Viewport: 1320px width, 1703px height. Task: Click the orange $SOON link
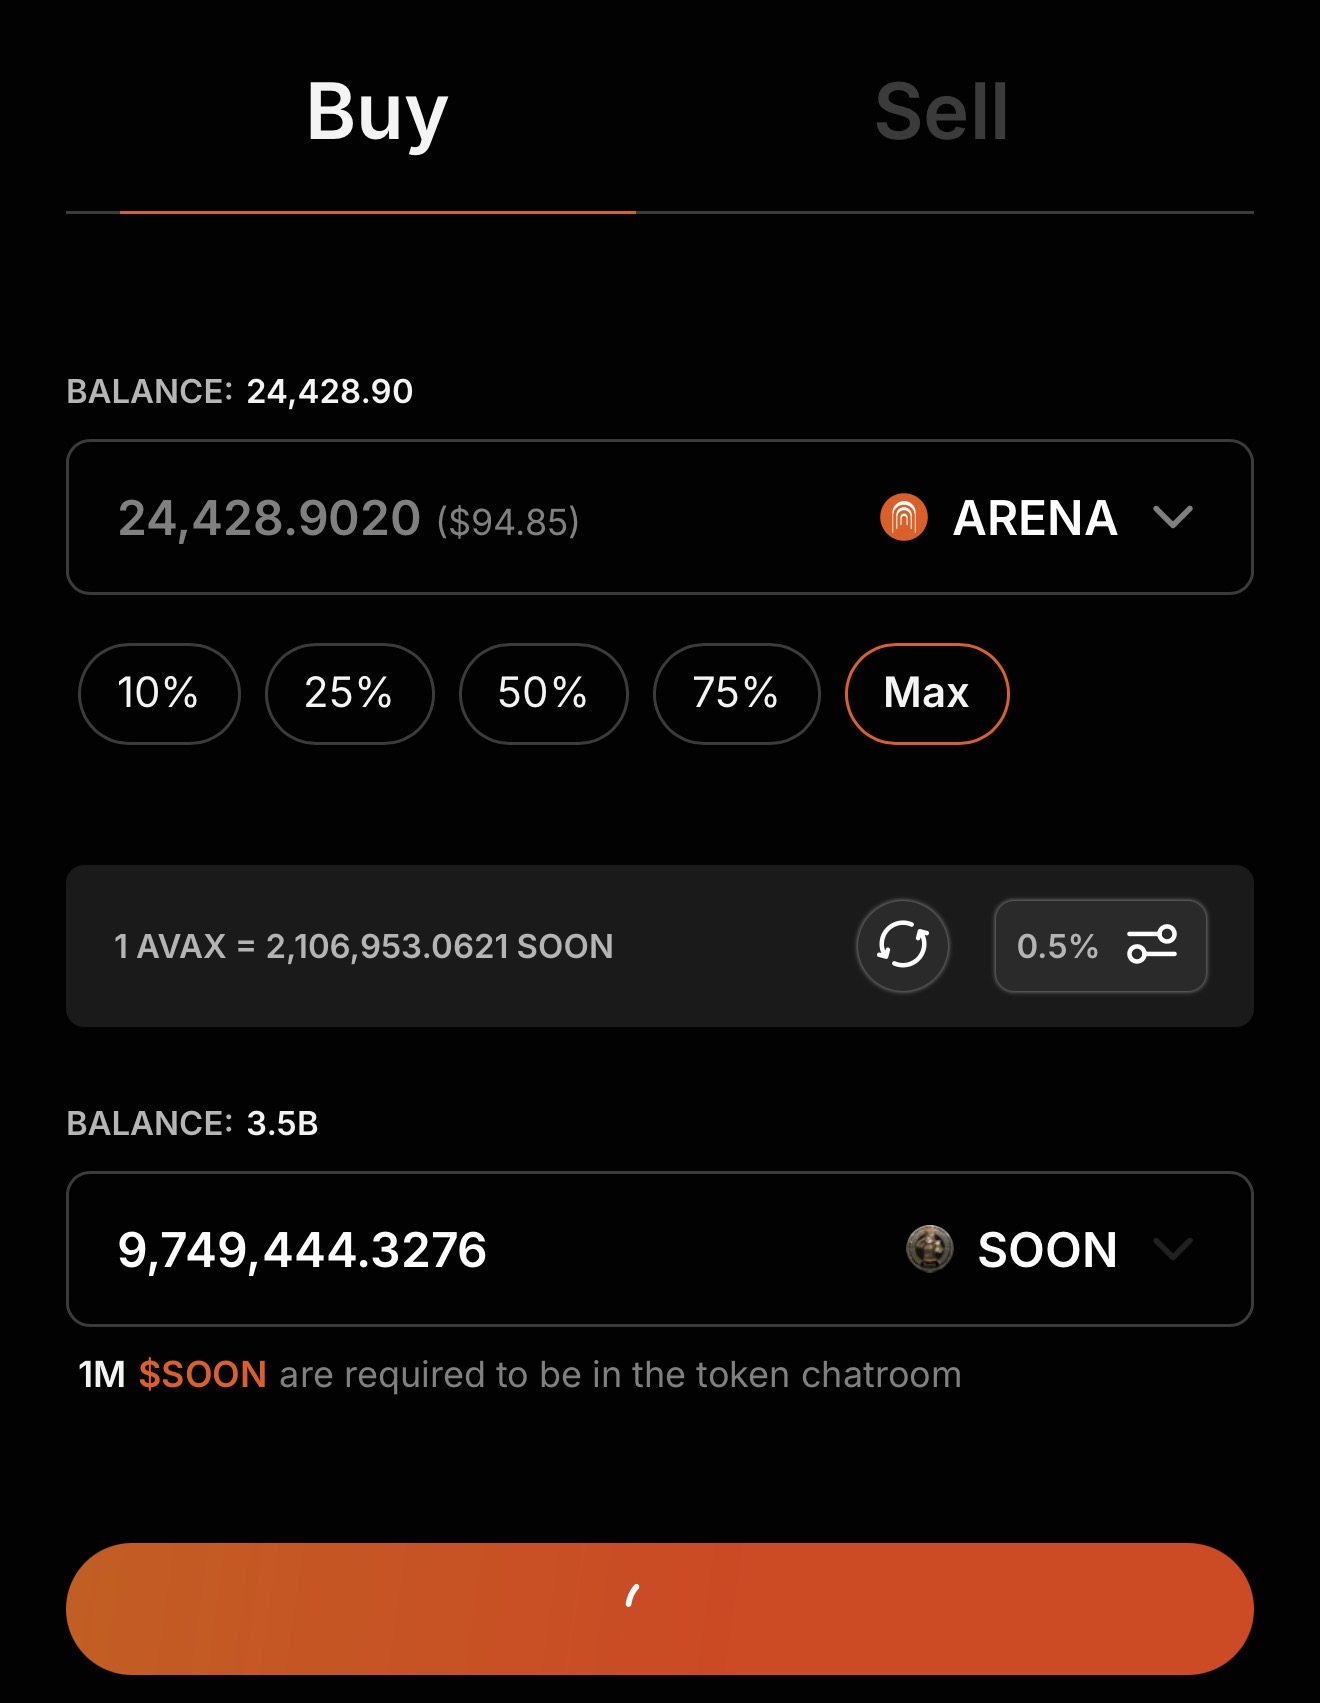[x=202, y=1375]
